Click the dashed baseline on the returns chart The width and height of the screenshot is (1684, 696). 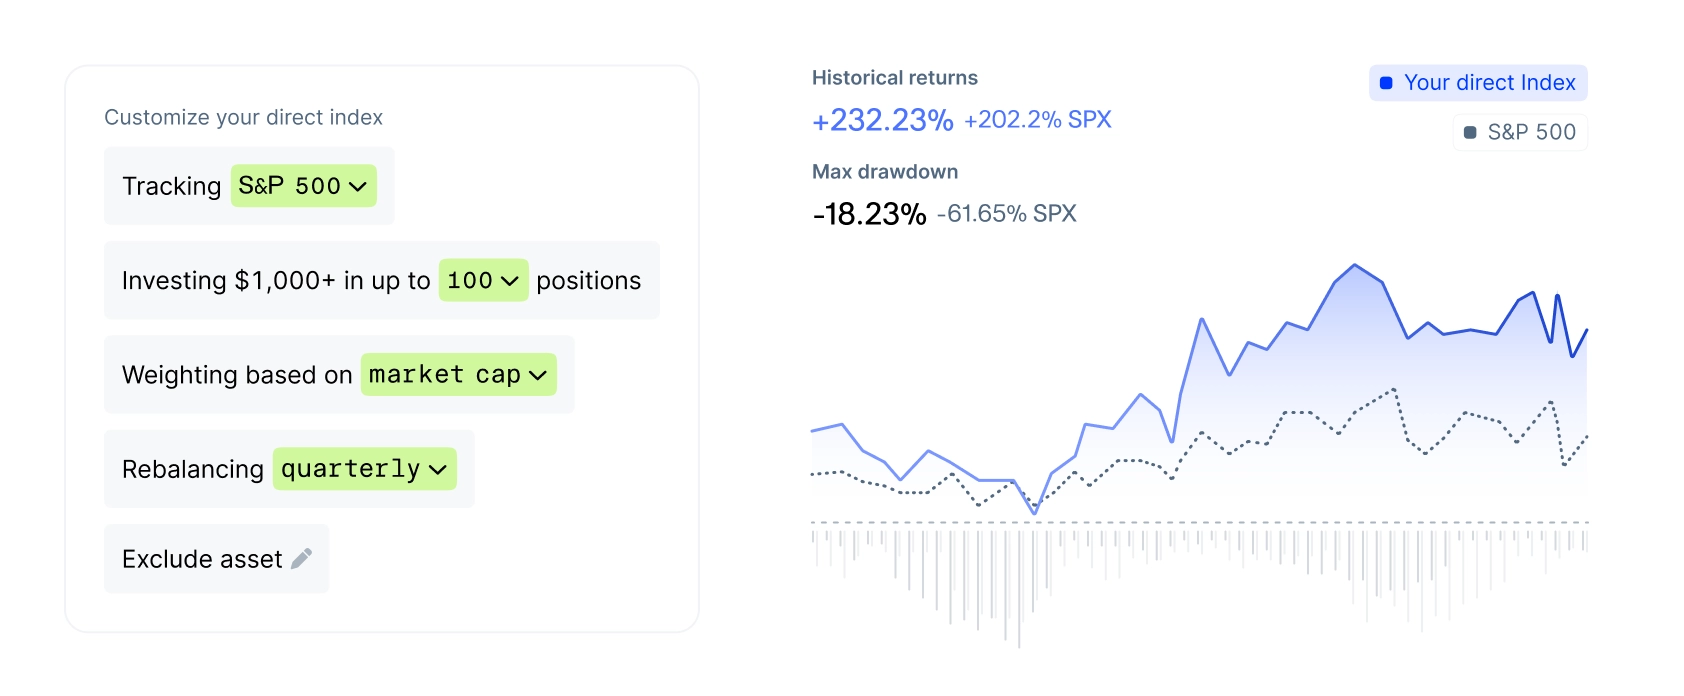[x=1200, y=521]
